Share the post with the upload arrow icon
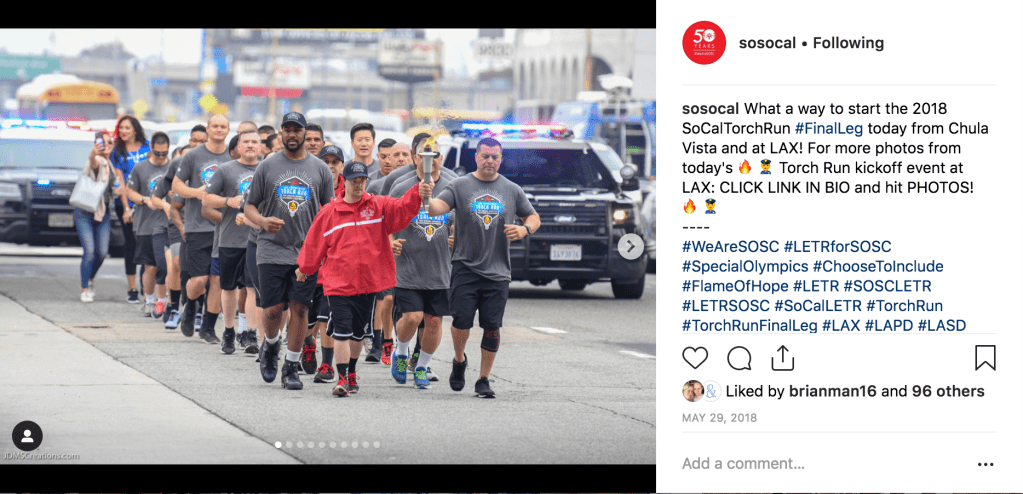1023x494 pixels. 782,358
